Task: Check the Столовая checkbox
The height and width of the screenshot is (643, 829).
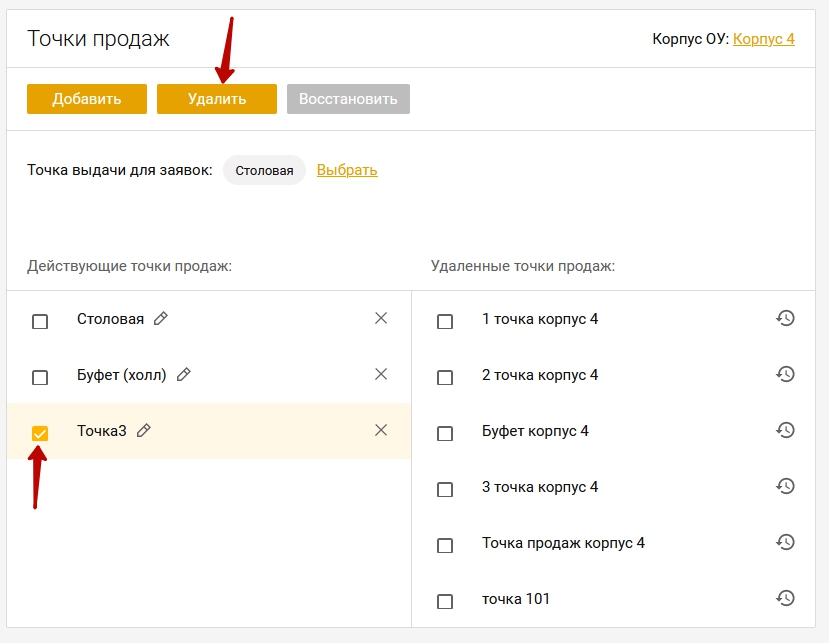Action: point(40,322)
